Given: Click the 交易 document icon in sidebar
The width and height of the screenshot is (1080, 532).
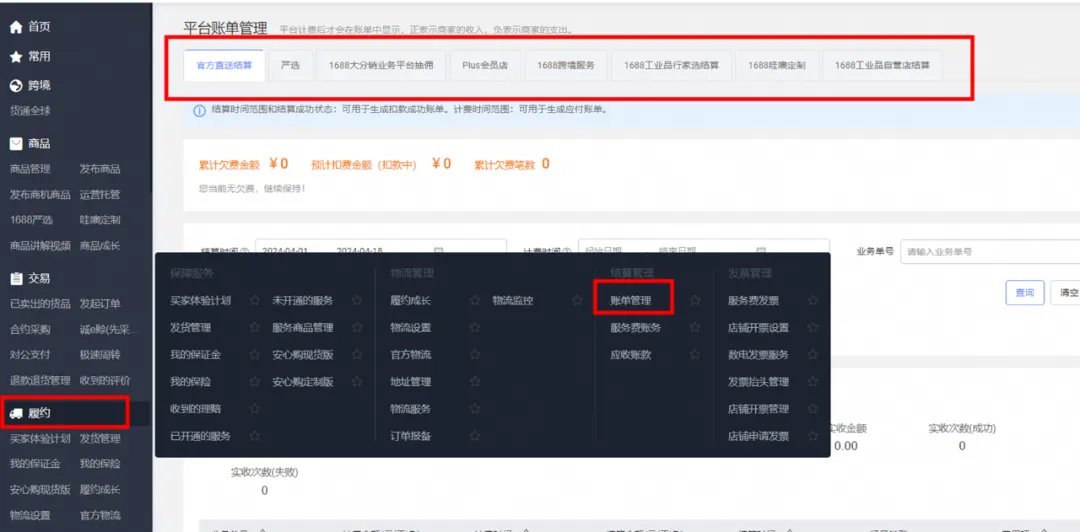Looking at the screenshot, I should pyautogui.click(x=15, y=279).
